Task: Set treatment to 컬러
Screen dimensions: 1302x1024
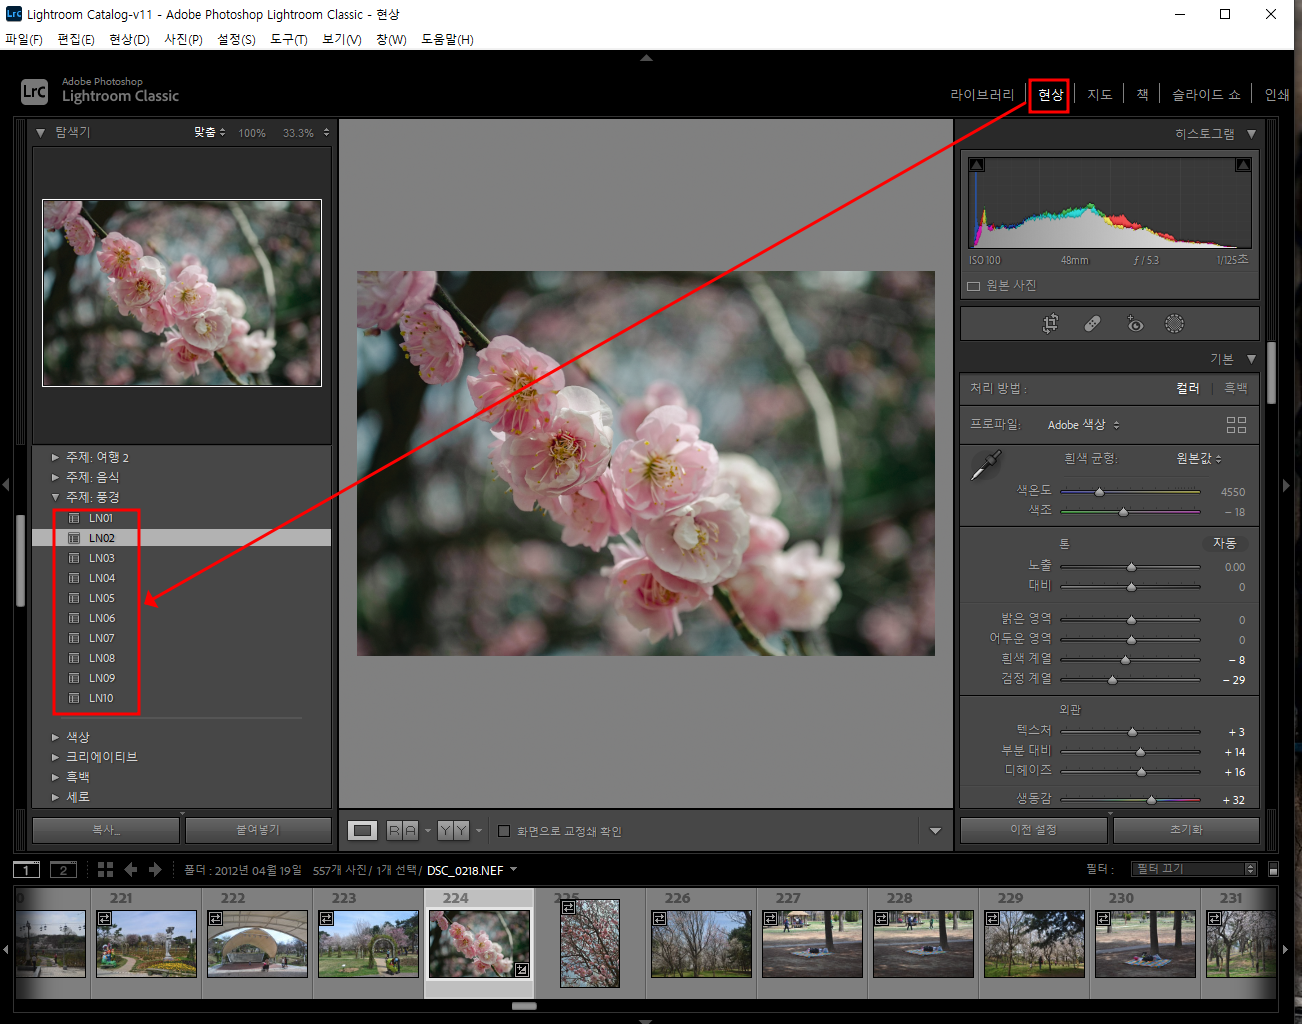Action: tap(1188, 388)
